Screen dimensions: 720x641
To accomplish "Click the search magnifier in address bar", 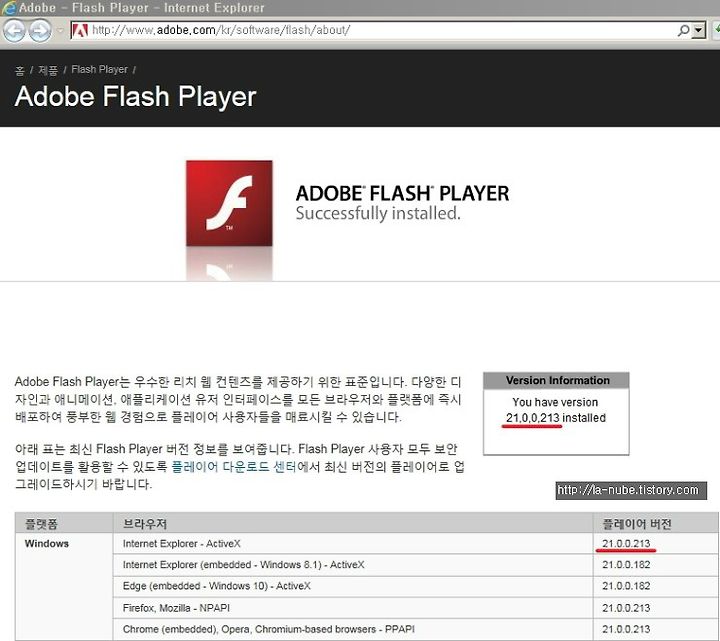I will (x=683, y=30).
